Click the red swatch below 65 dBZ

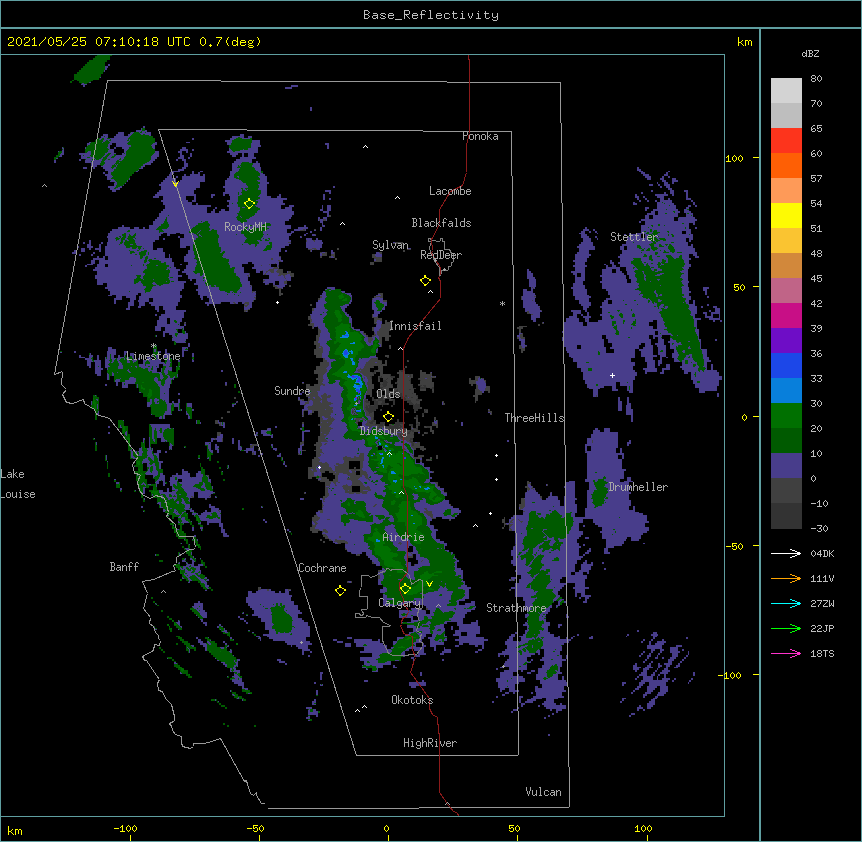pyautogui.click(x=786, y=141)
